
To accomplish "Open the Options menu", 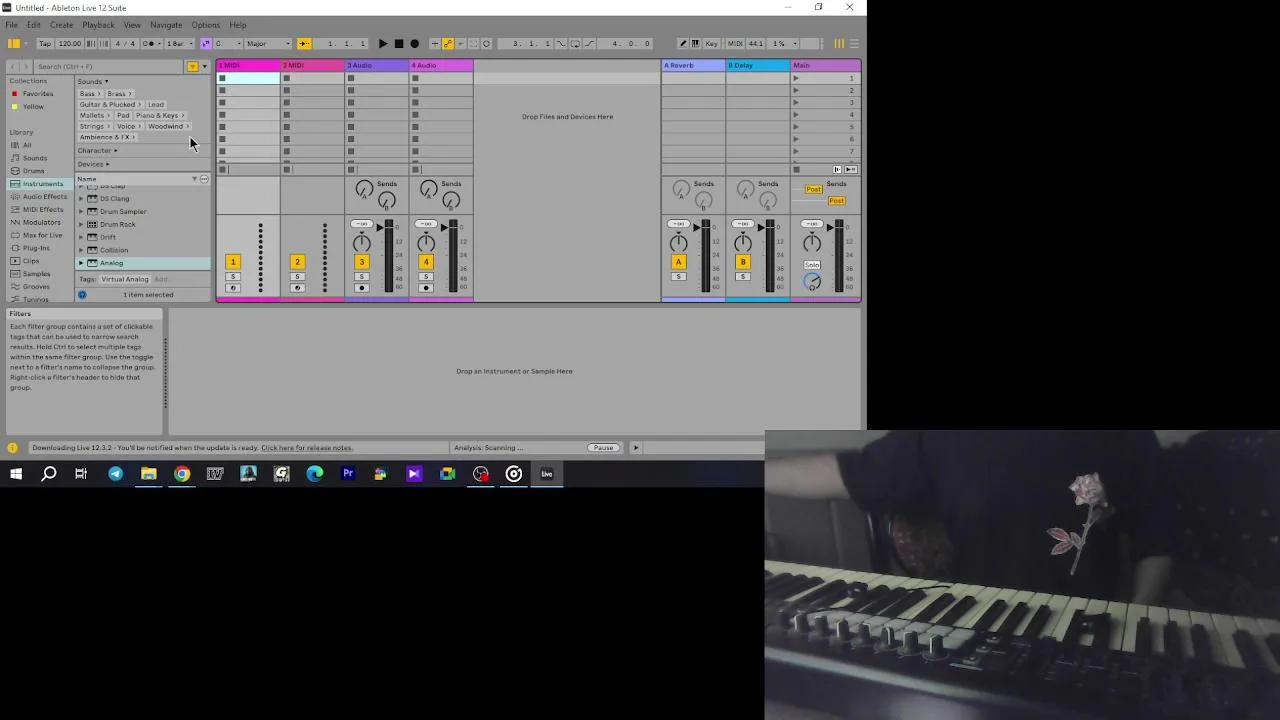I will (x=205, y=25).
